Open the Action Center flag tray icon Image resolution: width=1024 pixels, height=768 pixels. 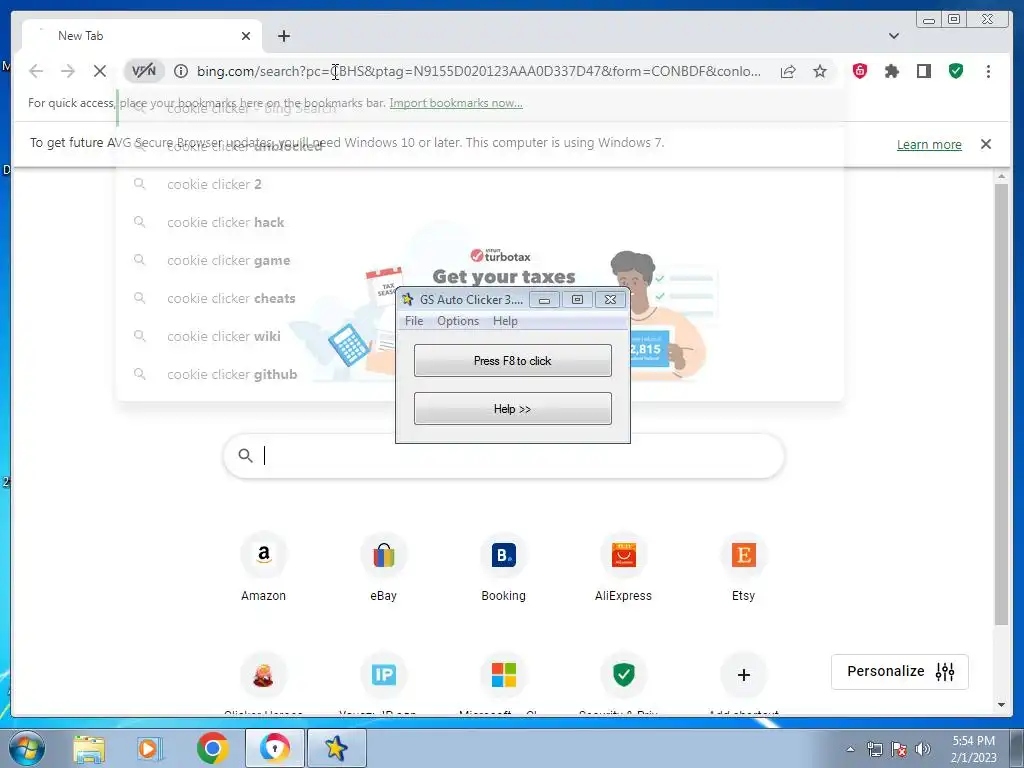coord(899,749)
